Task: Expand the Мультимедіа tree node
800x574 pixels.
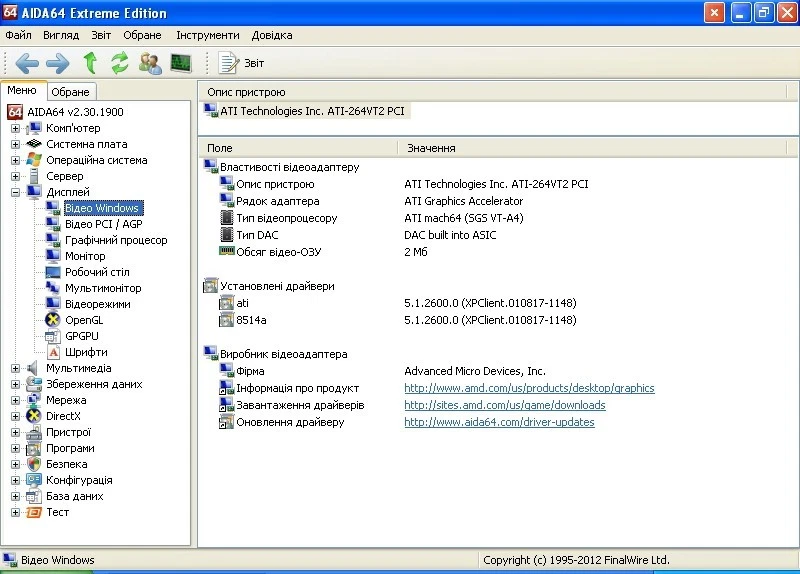Action: [15, 368]
